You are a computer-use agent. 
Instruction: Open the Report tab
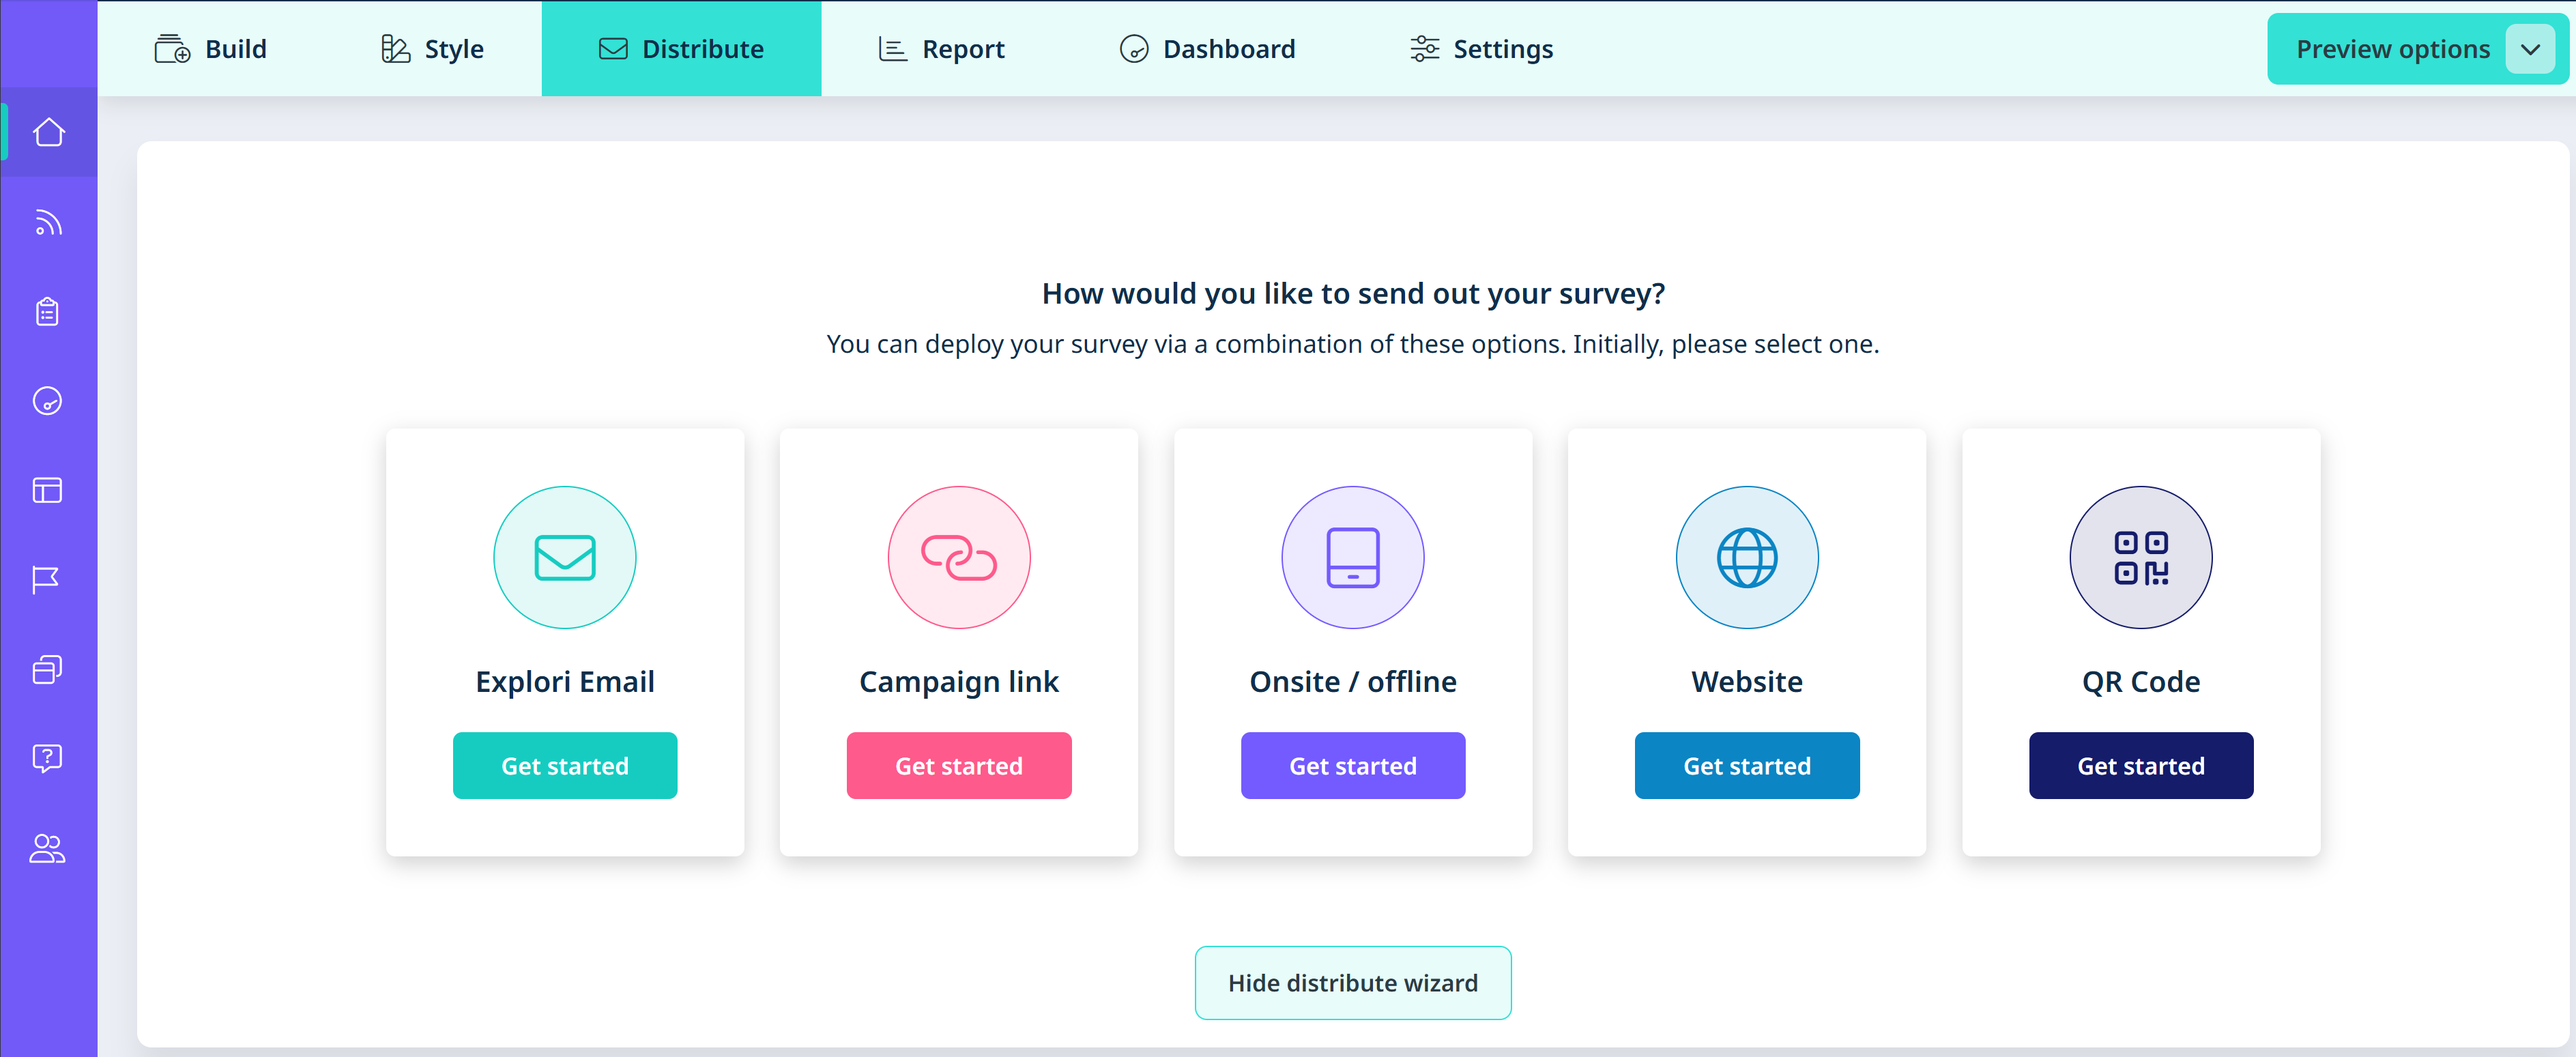pos(942,49)
